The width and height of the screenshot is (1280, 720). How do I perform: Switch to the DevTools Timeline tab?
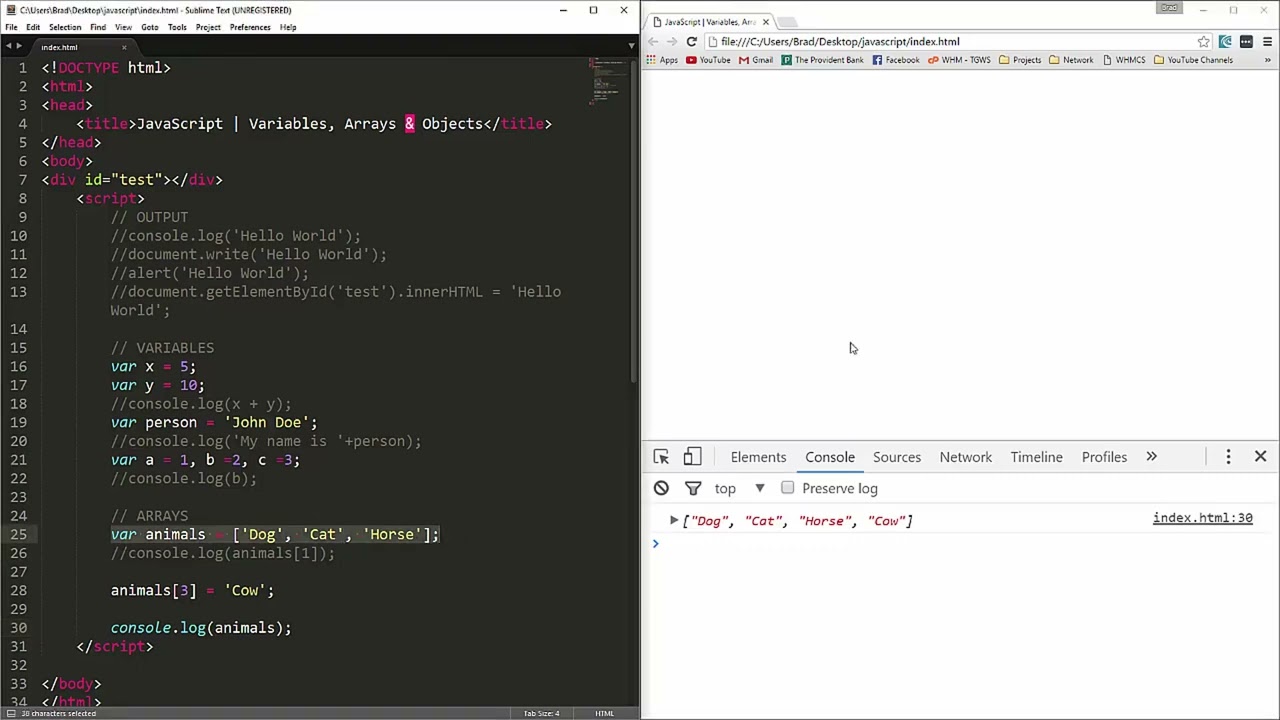pyautogui.click(x=1036, y=457)
